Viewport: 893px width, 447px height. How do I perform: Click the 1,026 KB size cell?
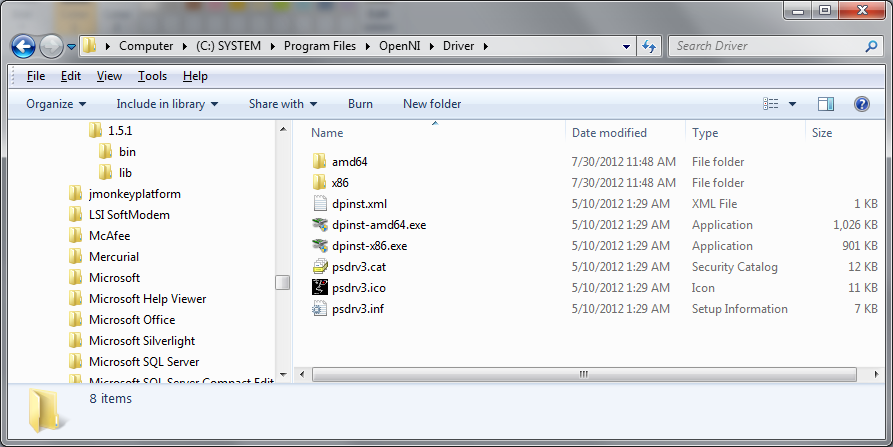click(x=855, y=225)
